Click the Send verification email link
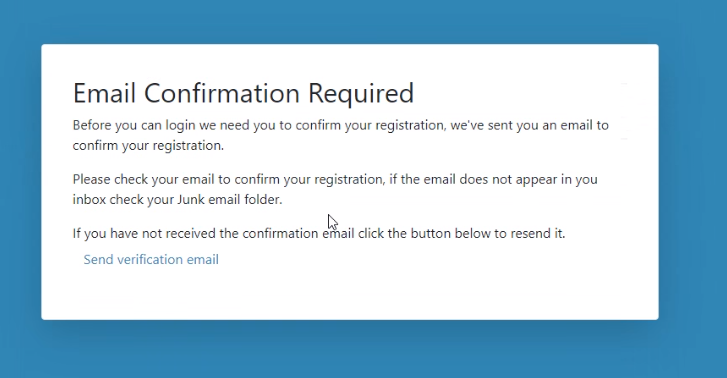 pyautogui.click(x=151, y=259)
